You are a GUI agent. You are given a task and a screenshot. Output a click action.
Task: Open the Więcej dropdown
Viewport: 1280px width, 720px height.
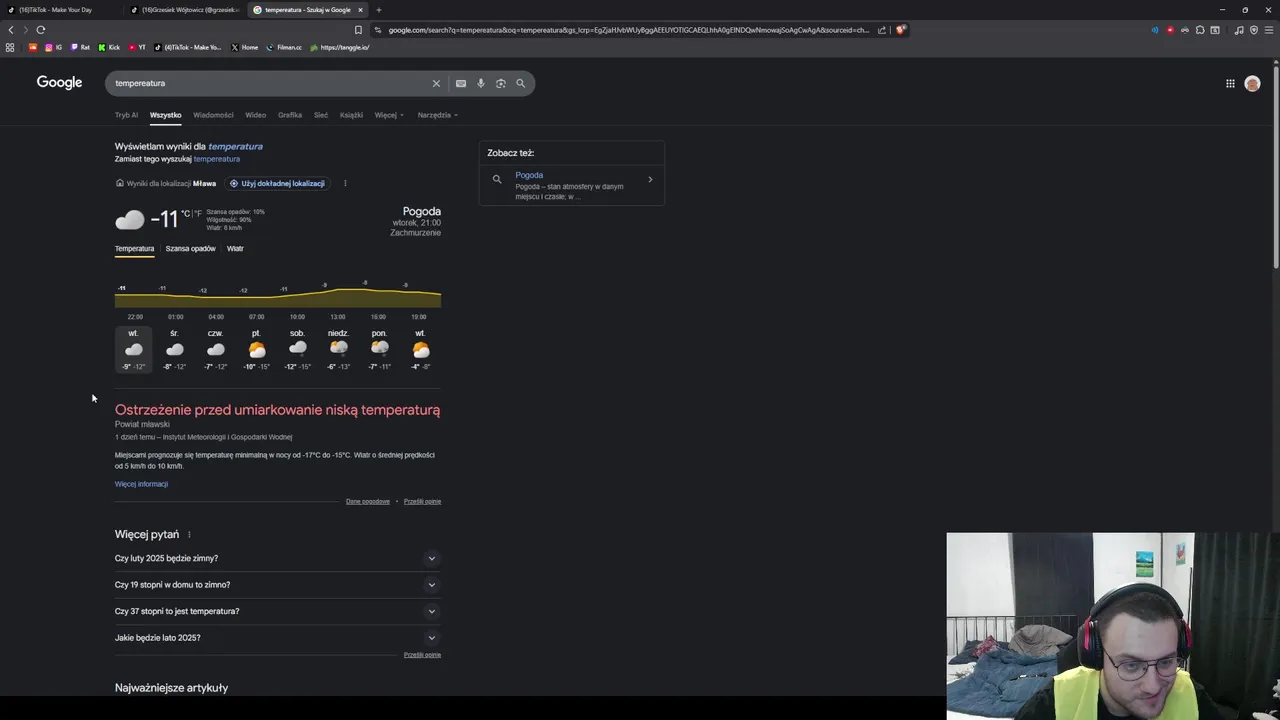coord(389,115)
